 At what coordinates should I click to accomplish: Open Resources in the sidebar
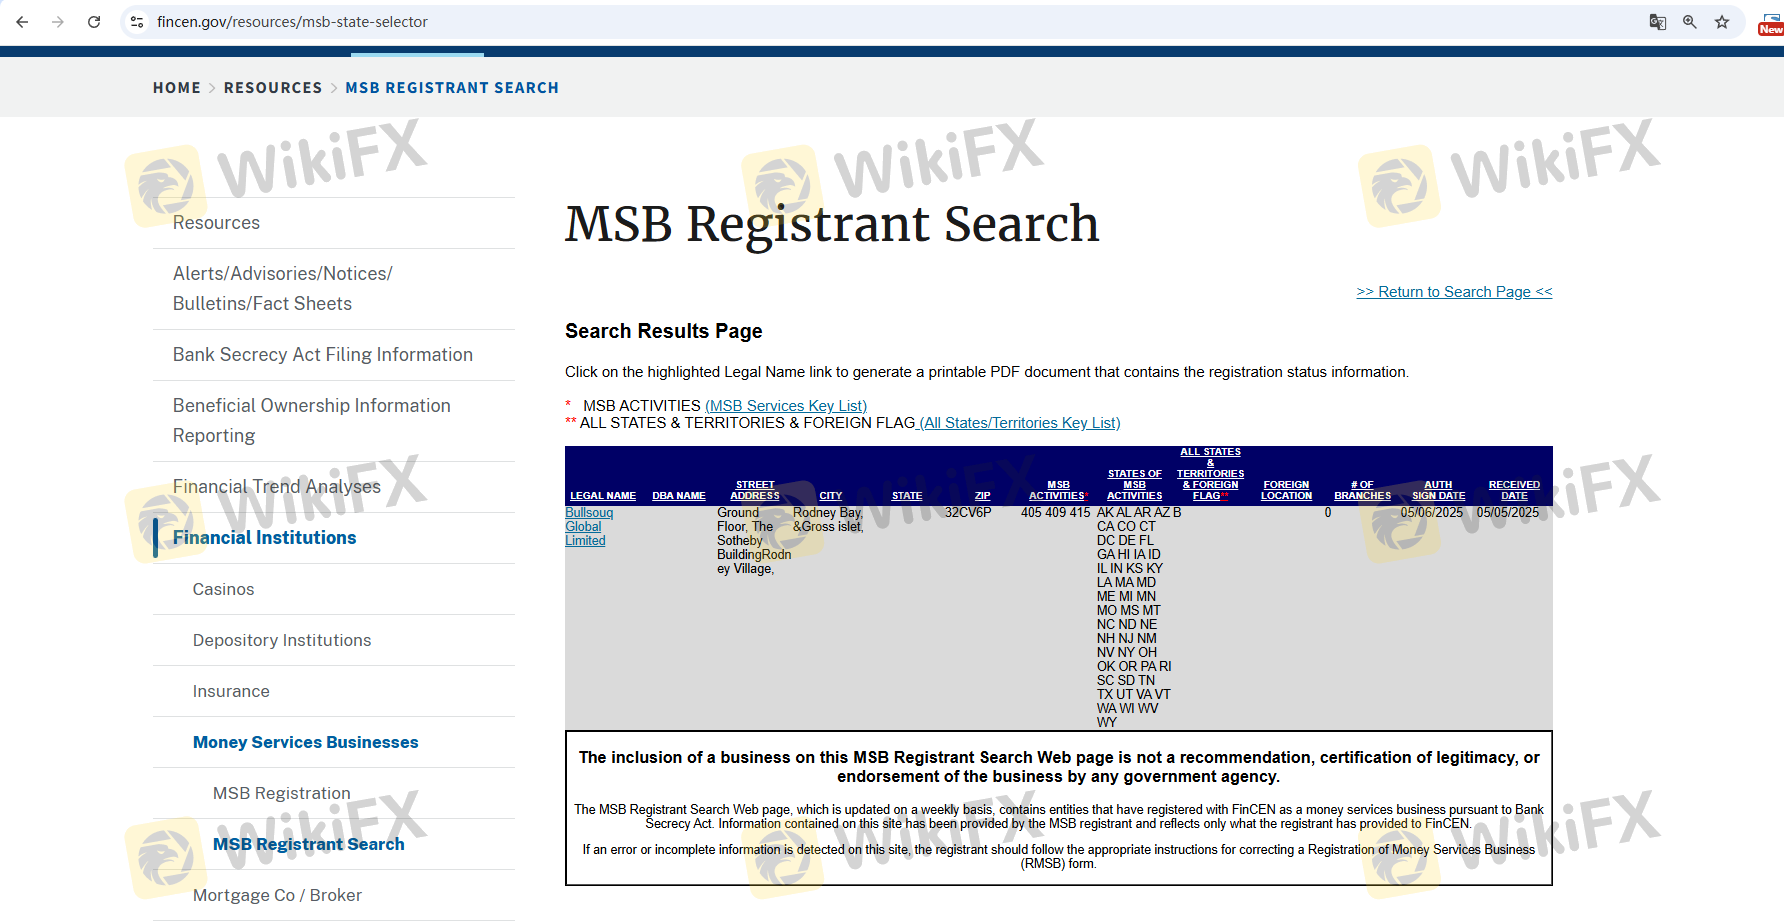216,223
